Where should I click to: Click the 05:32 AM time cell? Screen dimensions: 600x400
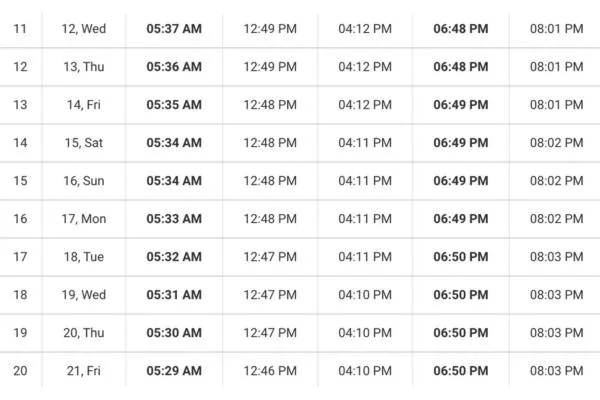[174, 257]
